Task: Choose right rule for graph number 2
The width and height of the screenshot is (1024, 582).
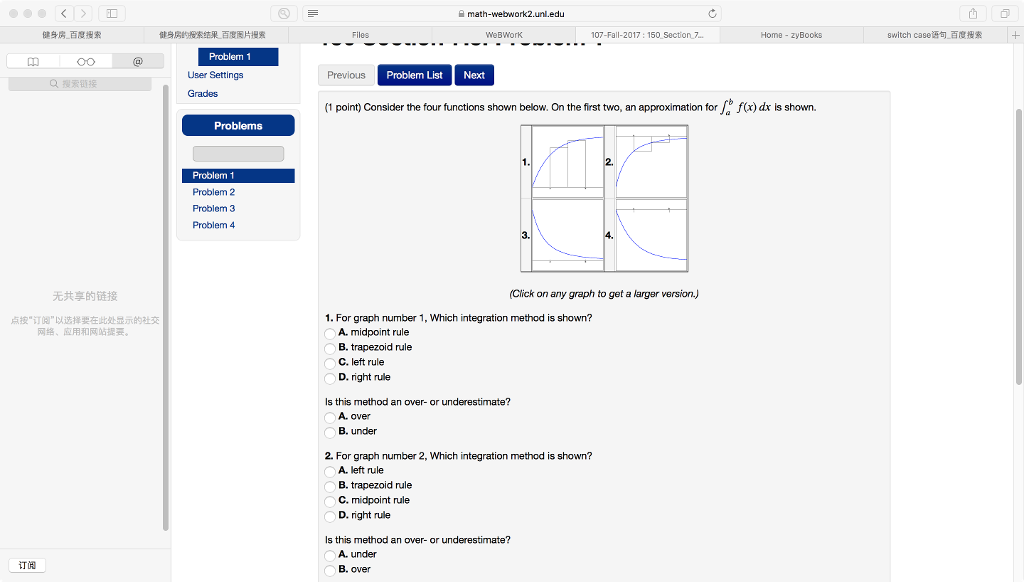Action: click(x=330, y=515)
